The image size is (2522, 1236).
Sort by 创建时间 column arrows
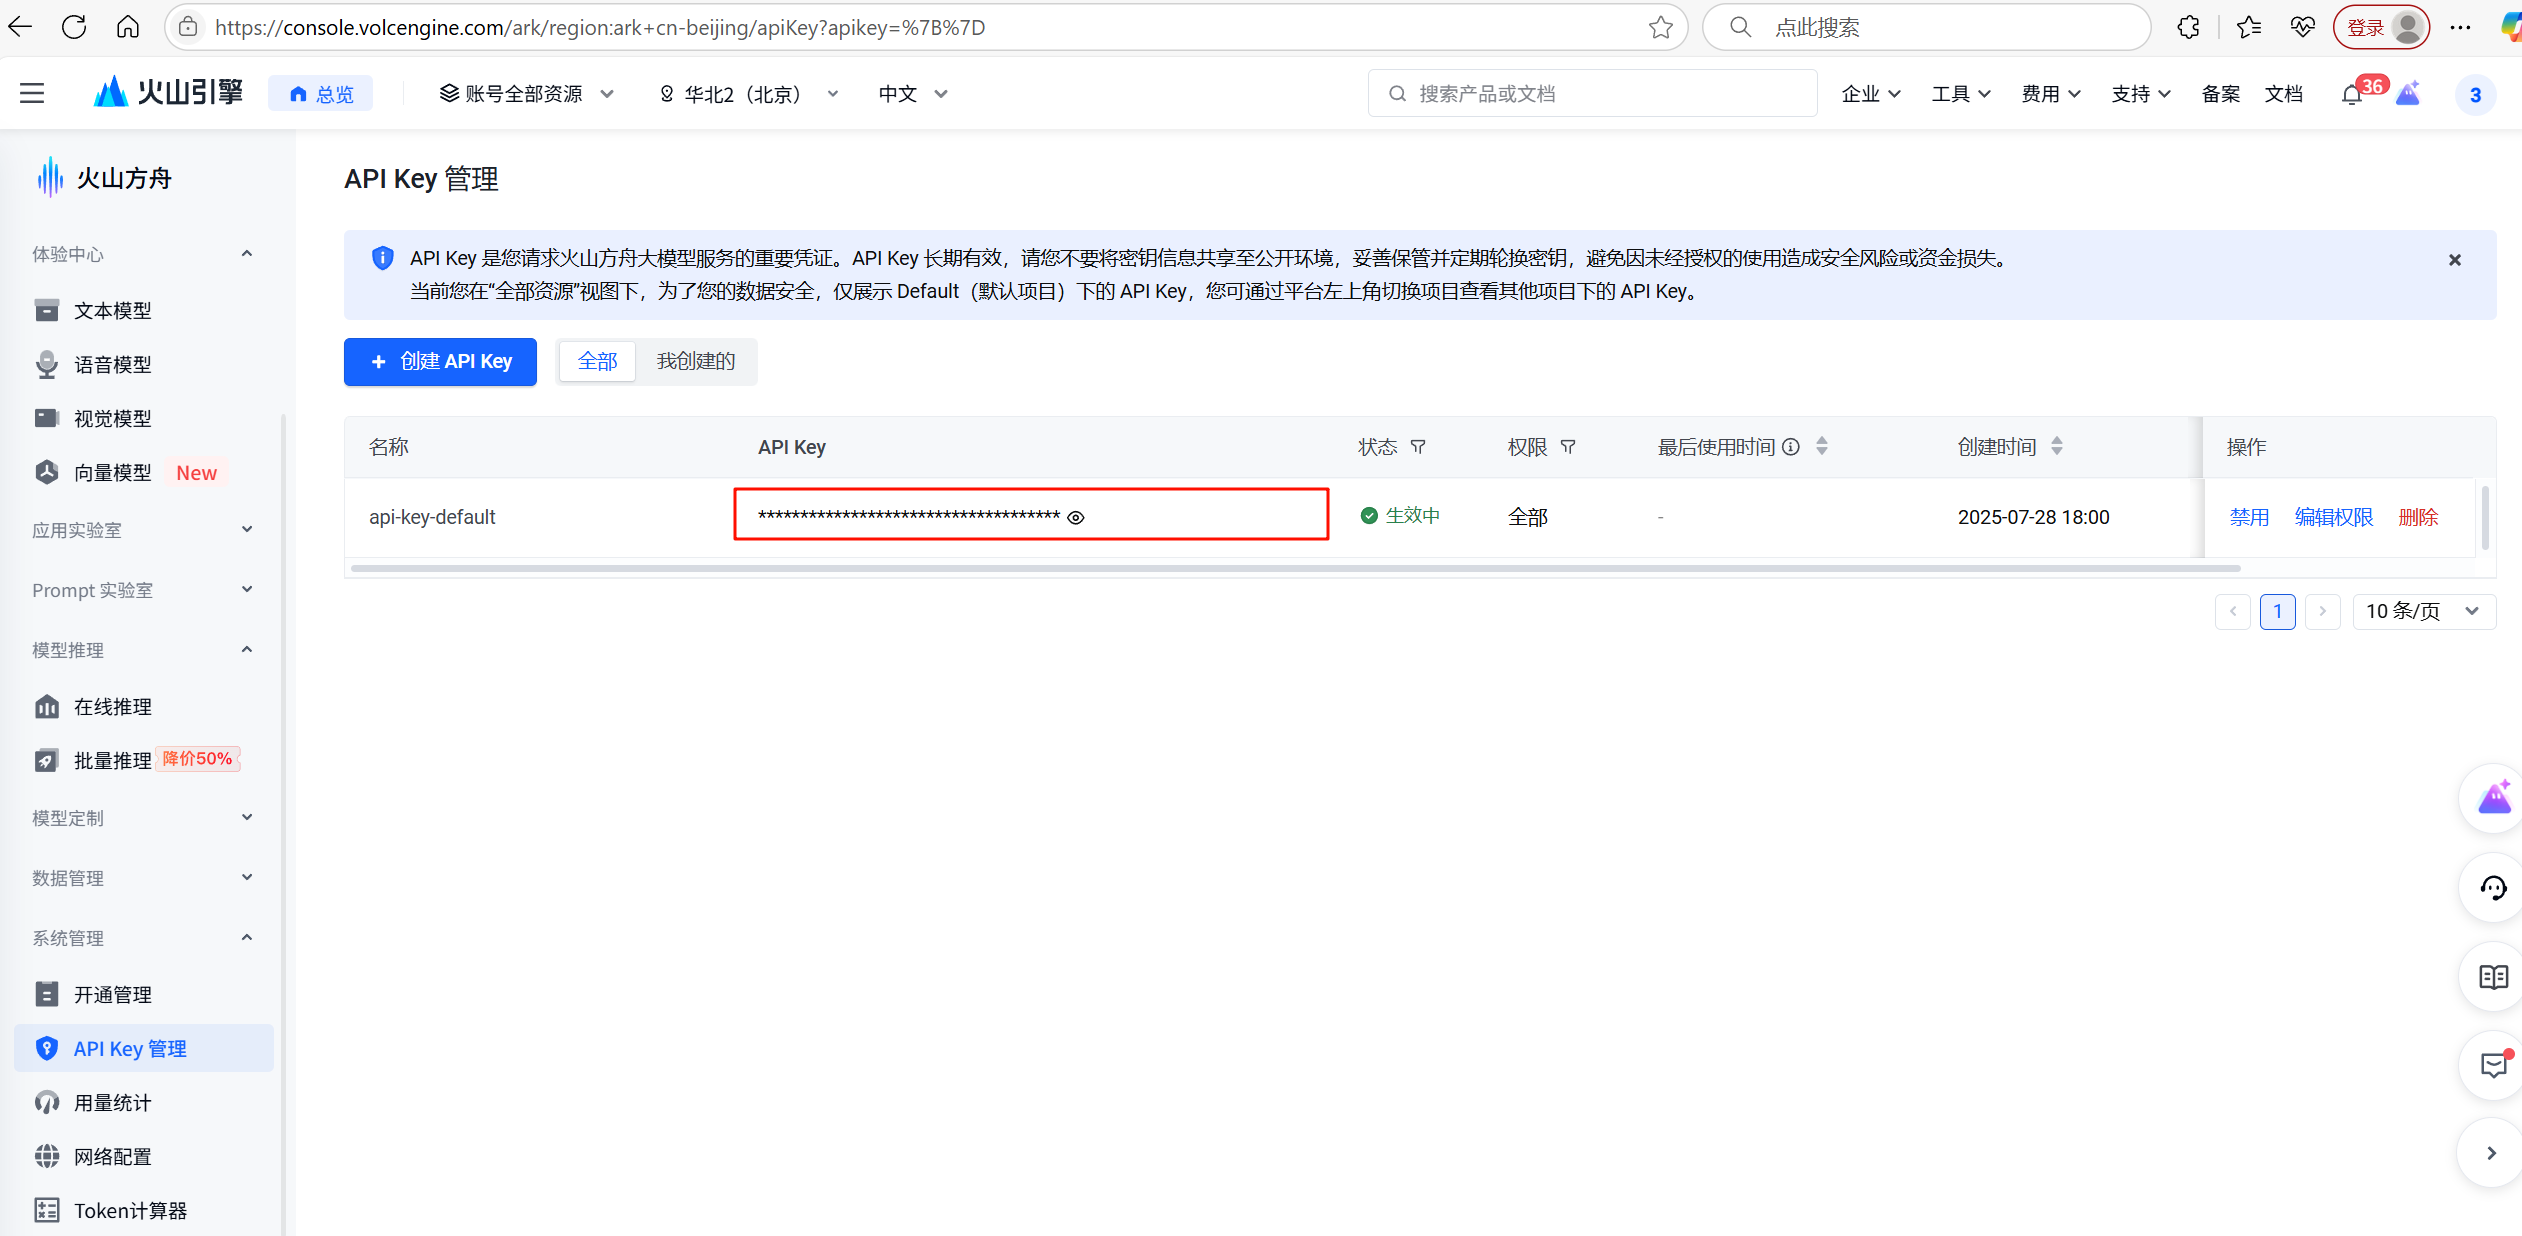click(2057, 446)
